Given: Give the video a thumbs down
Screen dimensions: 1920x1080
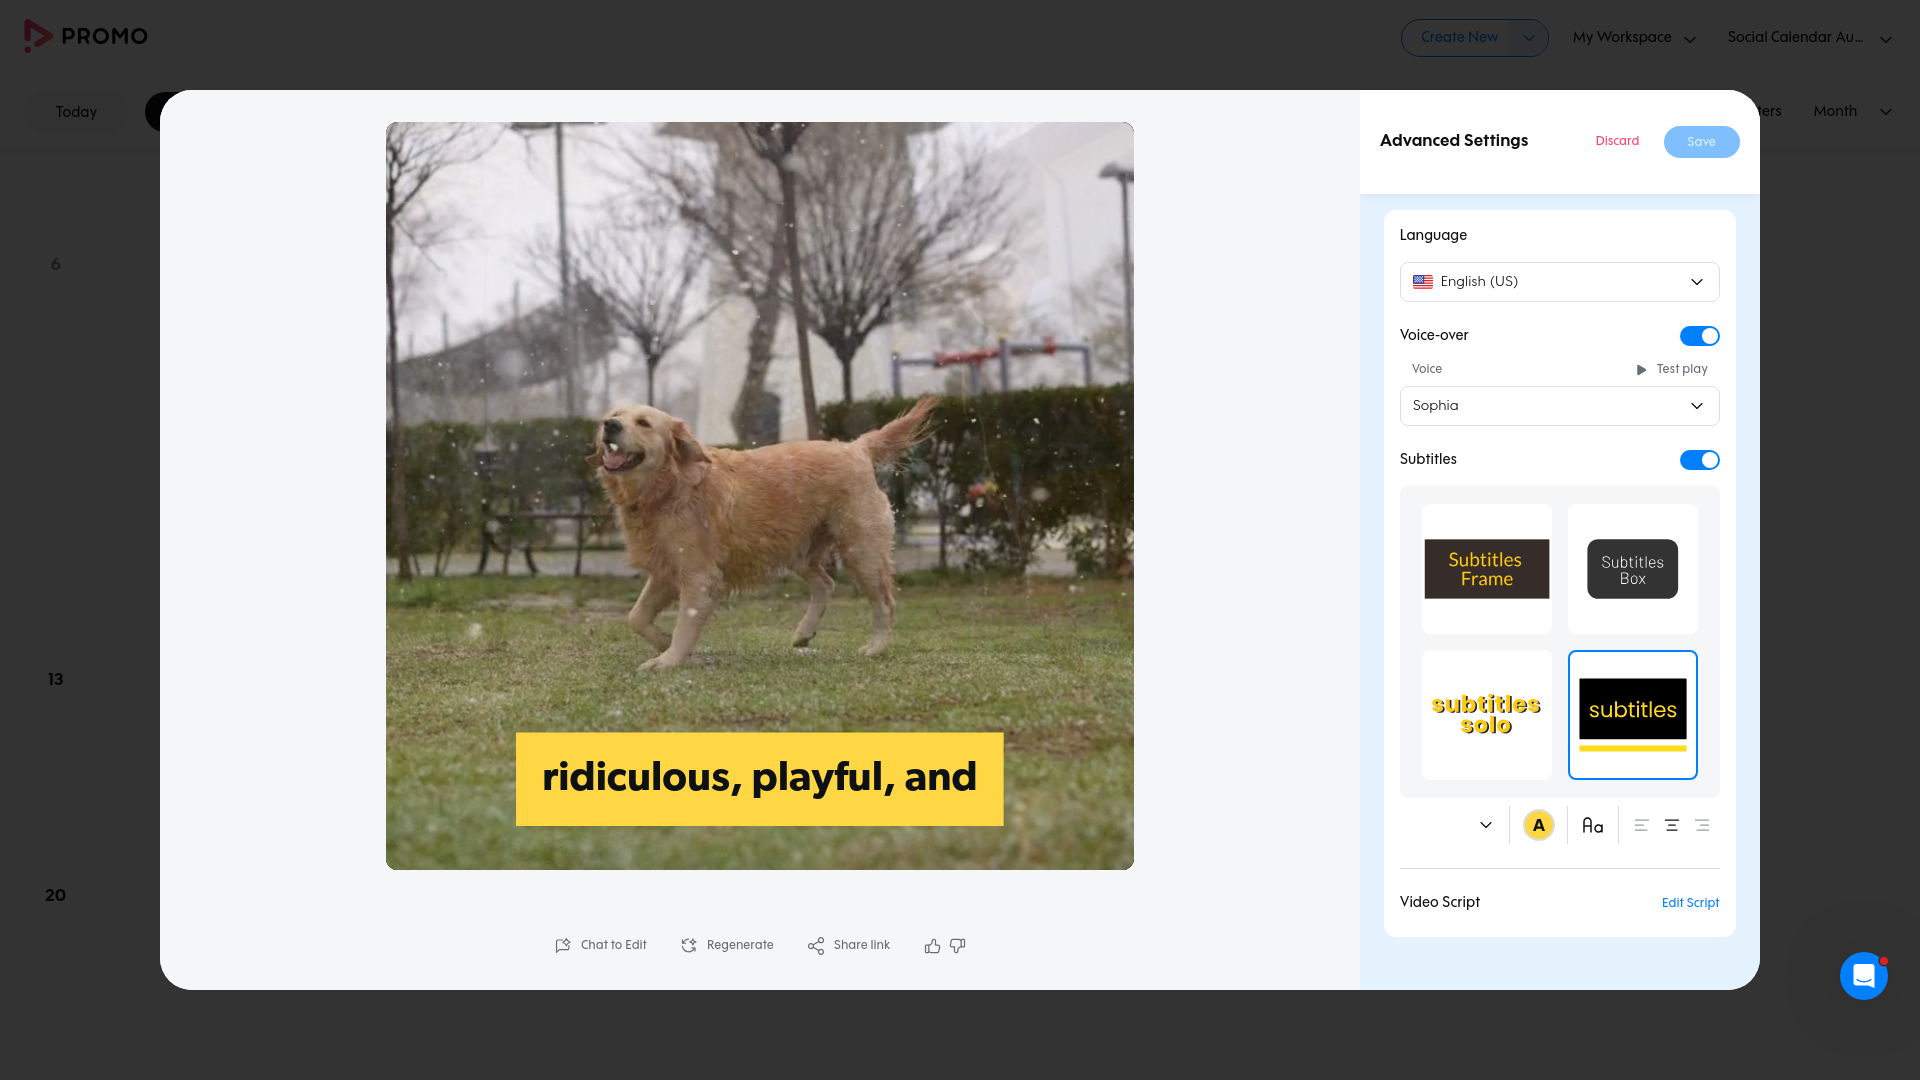Looking at the screenshot, I should [x=958, y=945].
